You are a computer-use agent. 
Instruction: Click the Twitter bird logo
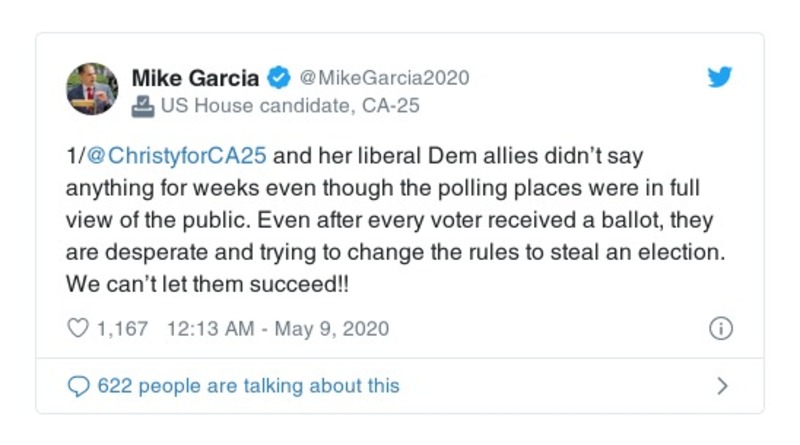[720, 79]
